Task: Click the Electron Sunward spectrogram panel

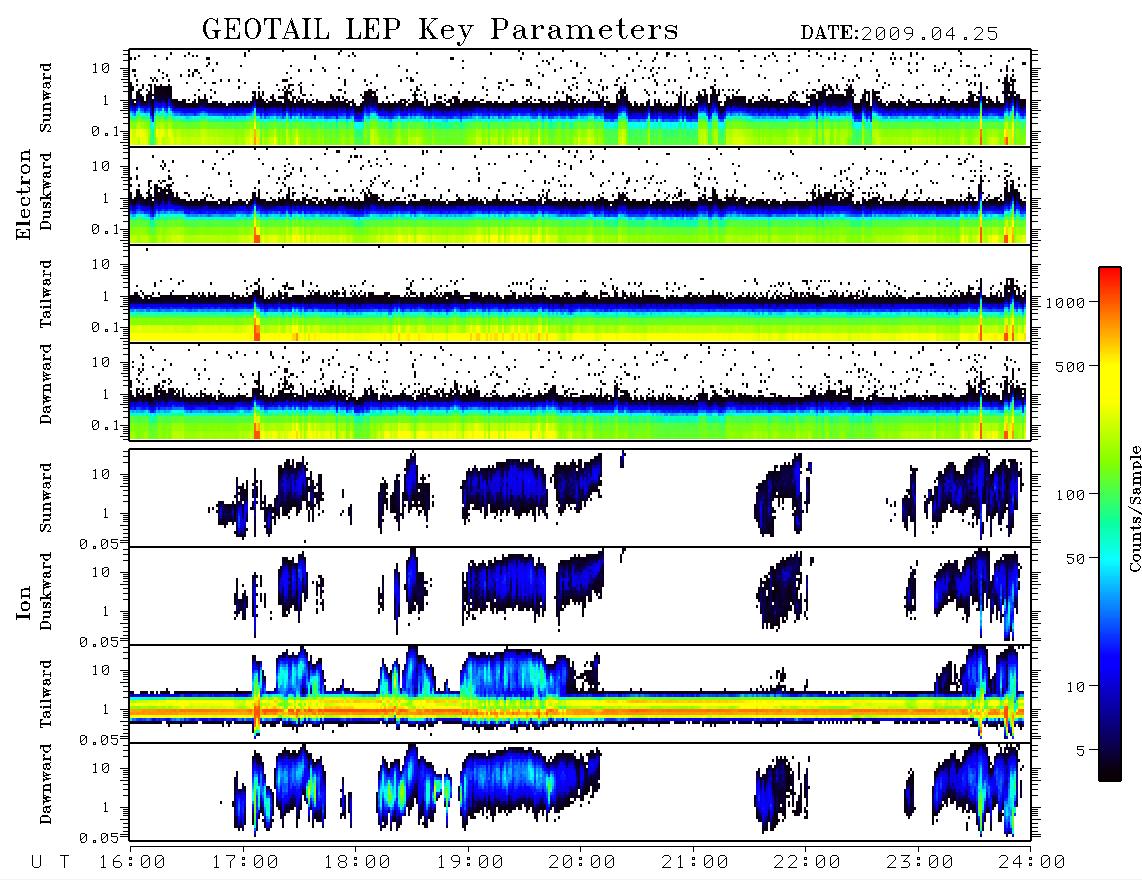Action: 580,98
